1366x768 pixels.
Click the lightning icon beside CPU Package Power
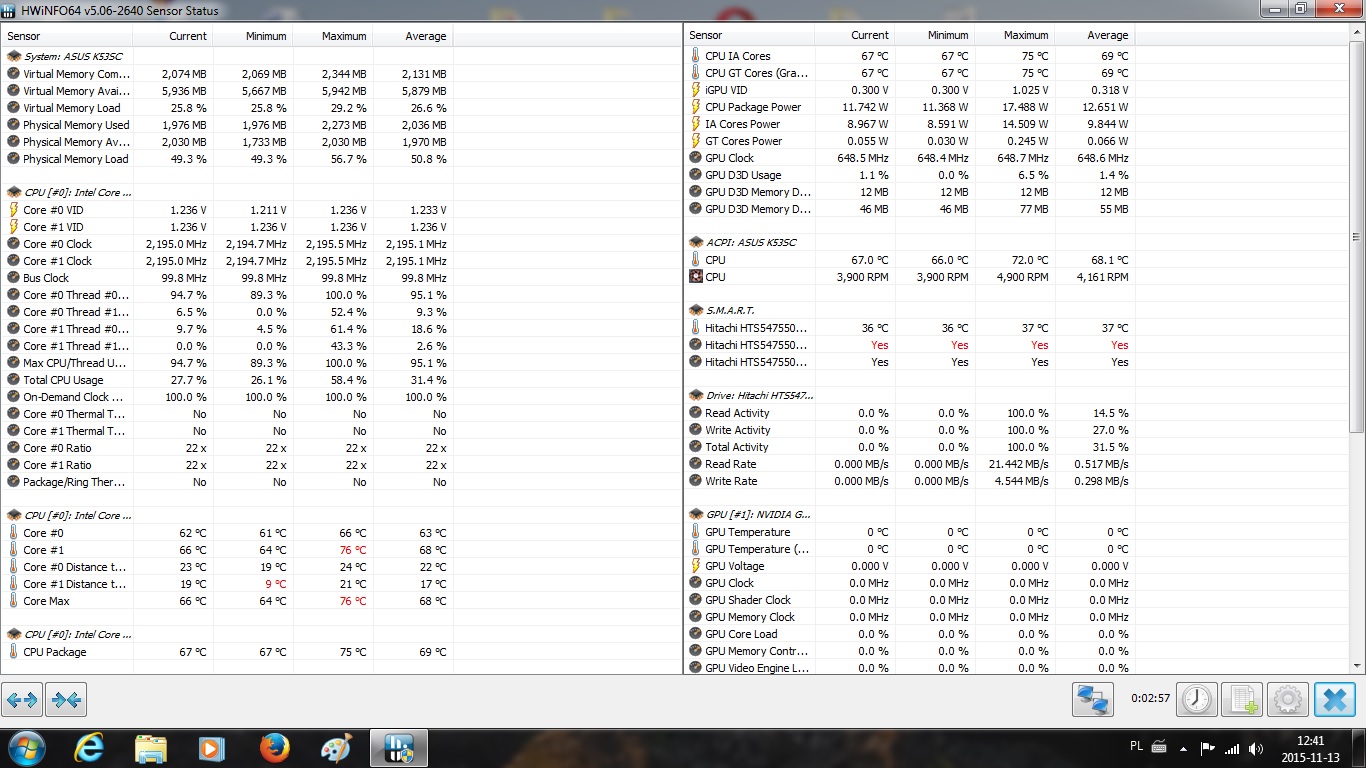(x=696, y=107)
